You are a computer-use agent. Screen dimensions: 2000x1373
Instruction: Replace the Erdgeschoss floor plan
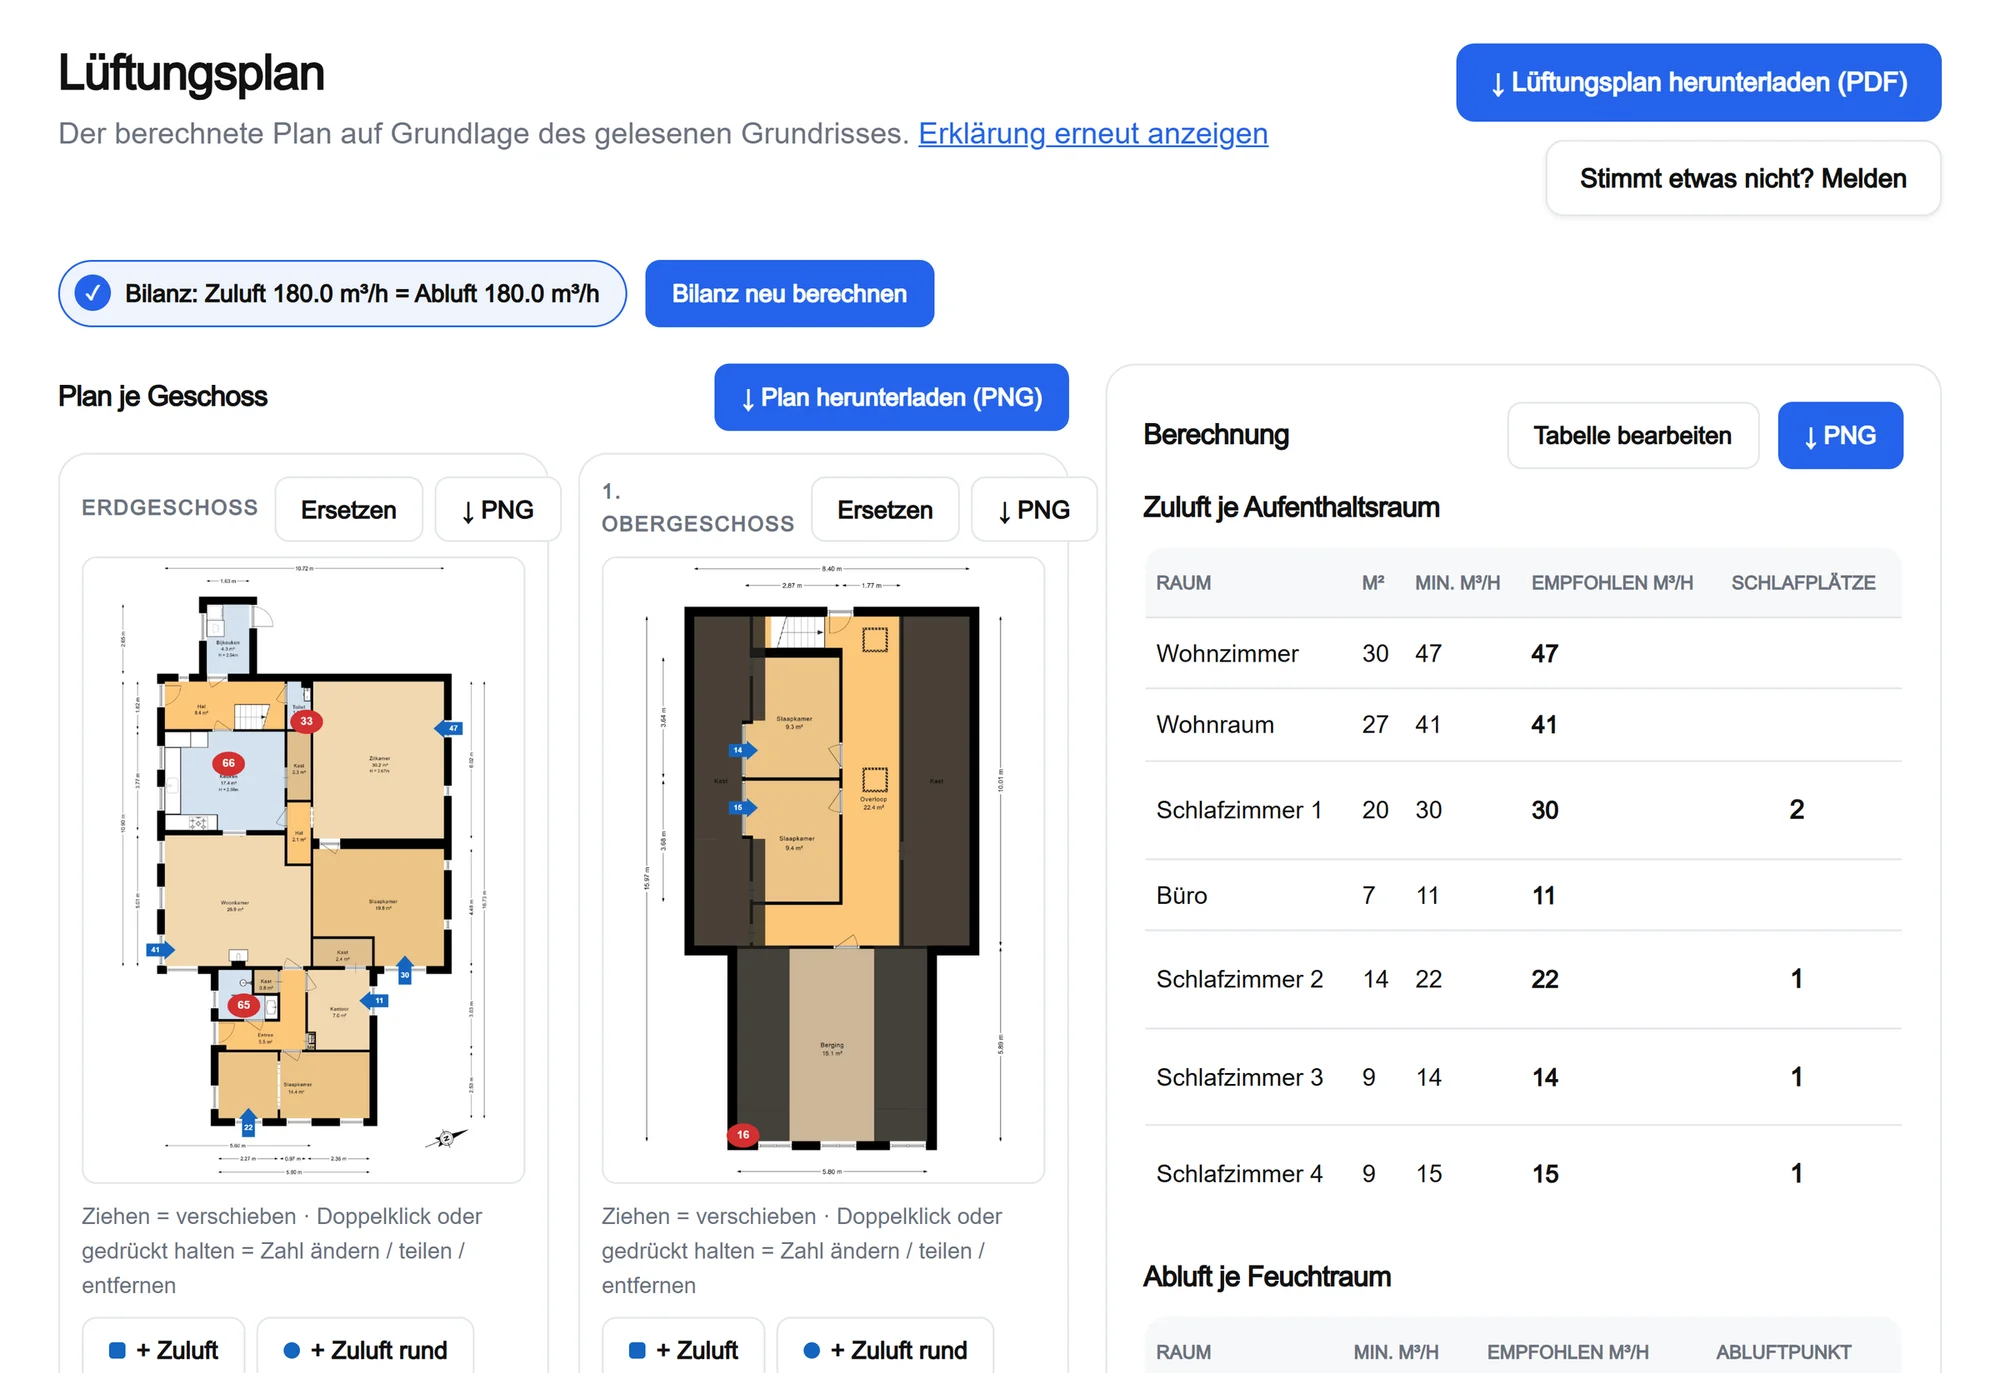click(348, 509)
